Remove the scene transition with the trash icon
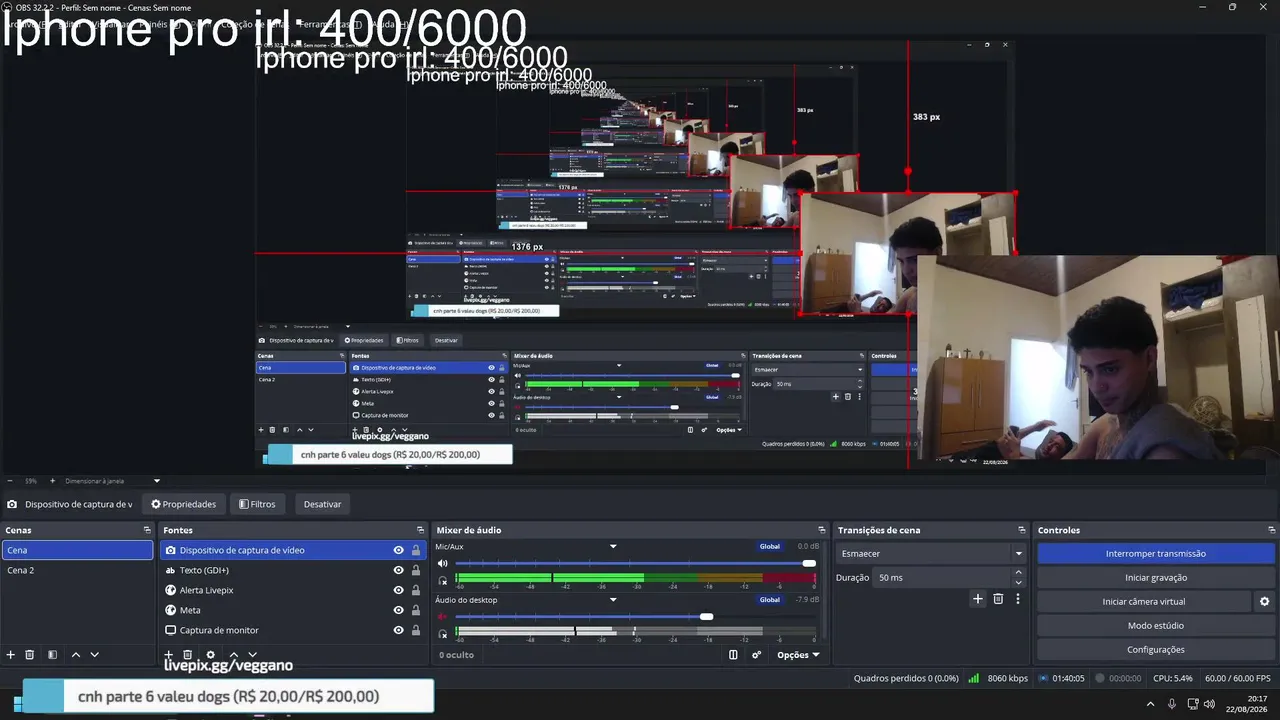This screenshot has height=720, width=1280. point(998,599)
